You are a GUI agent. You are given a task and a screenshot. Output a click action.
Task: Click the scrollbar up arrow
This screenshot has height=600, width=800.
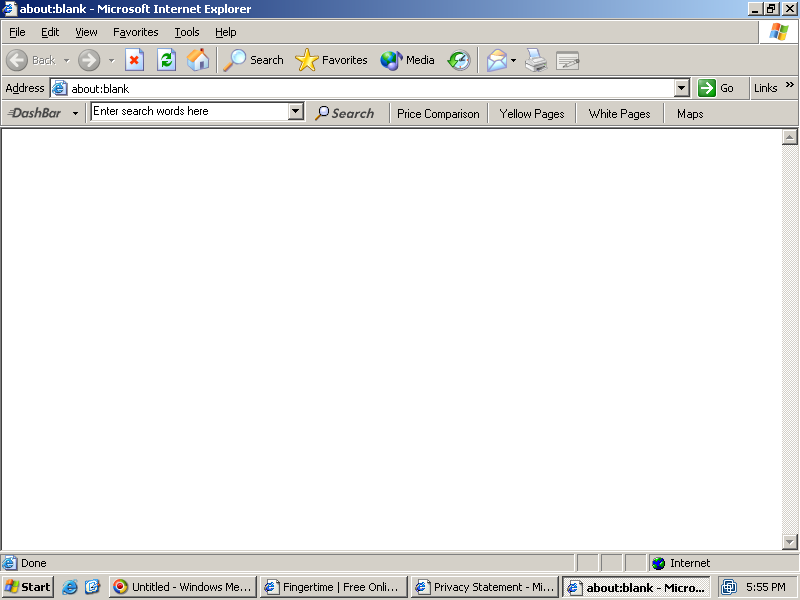click(x=789, y=137)
